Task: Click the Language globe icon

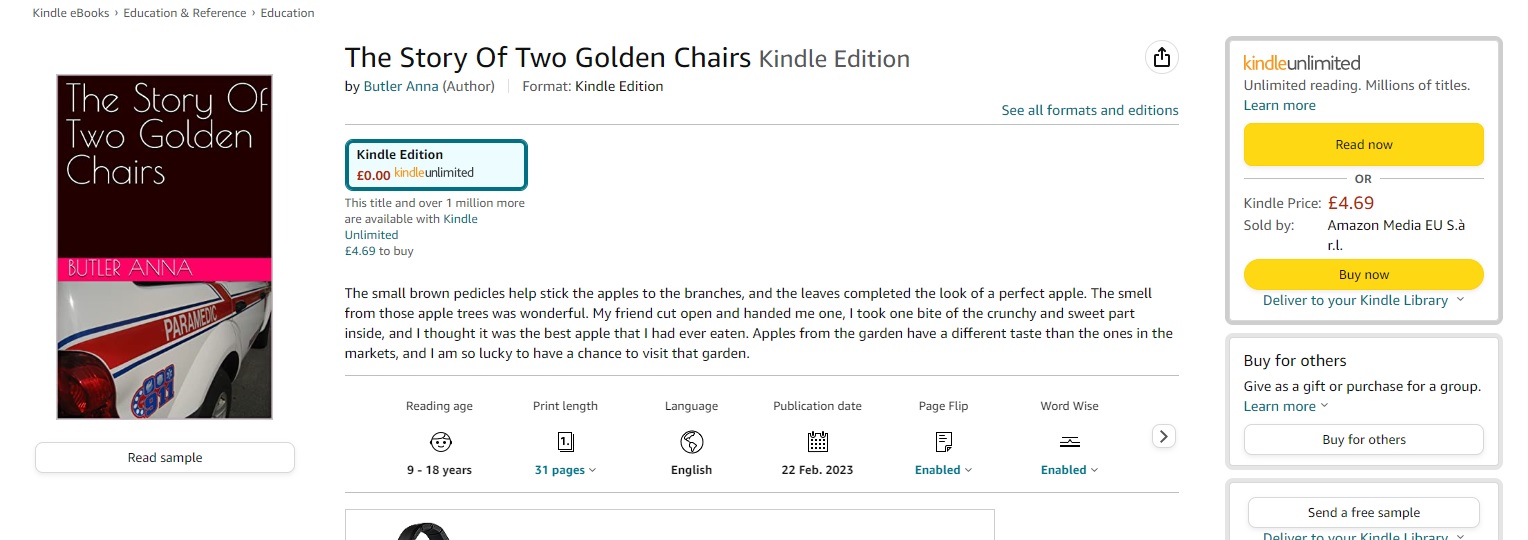Action: pos(691,441)
